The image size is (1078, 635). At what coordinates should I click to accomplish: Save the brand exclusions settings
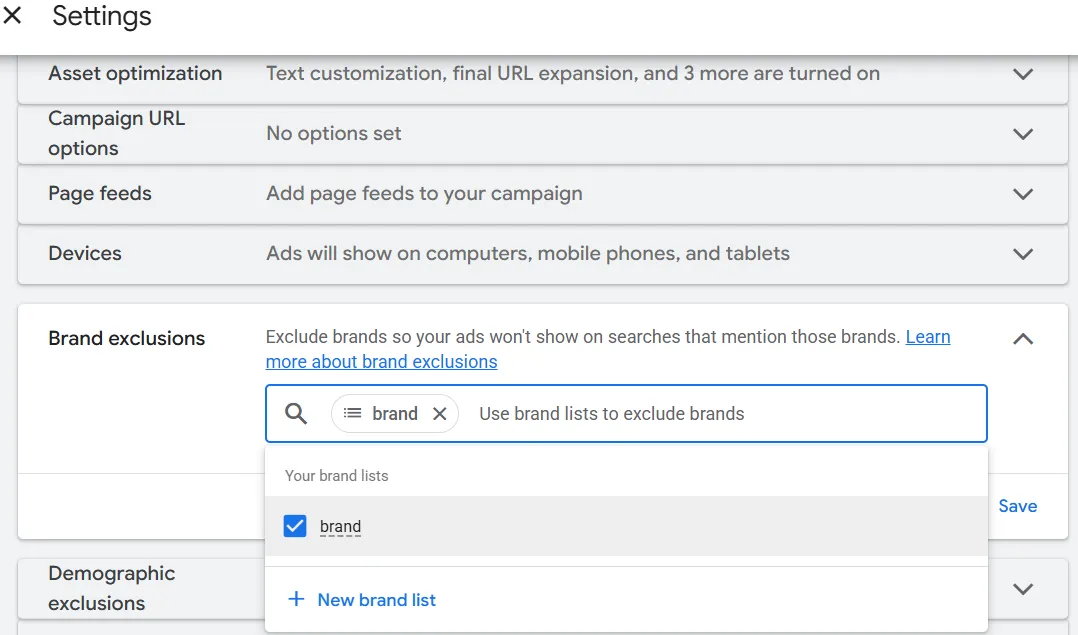1018,506
